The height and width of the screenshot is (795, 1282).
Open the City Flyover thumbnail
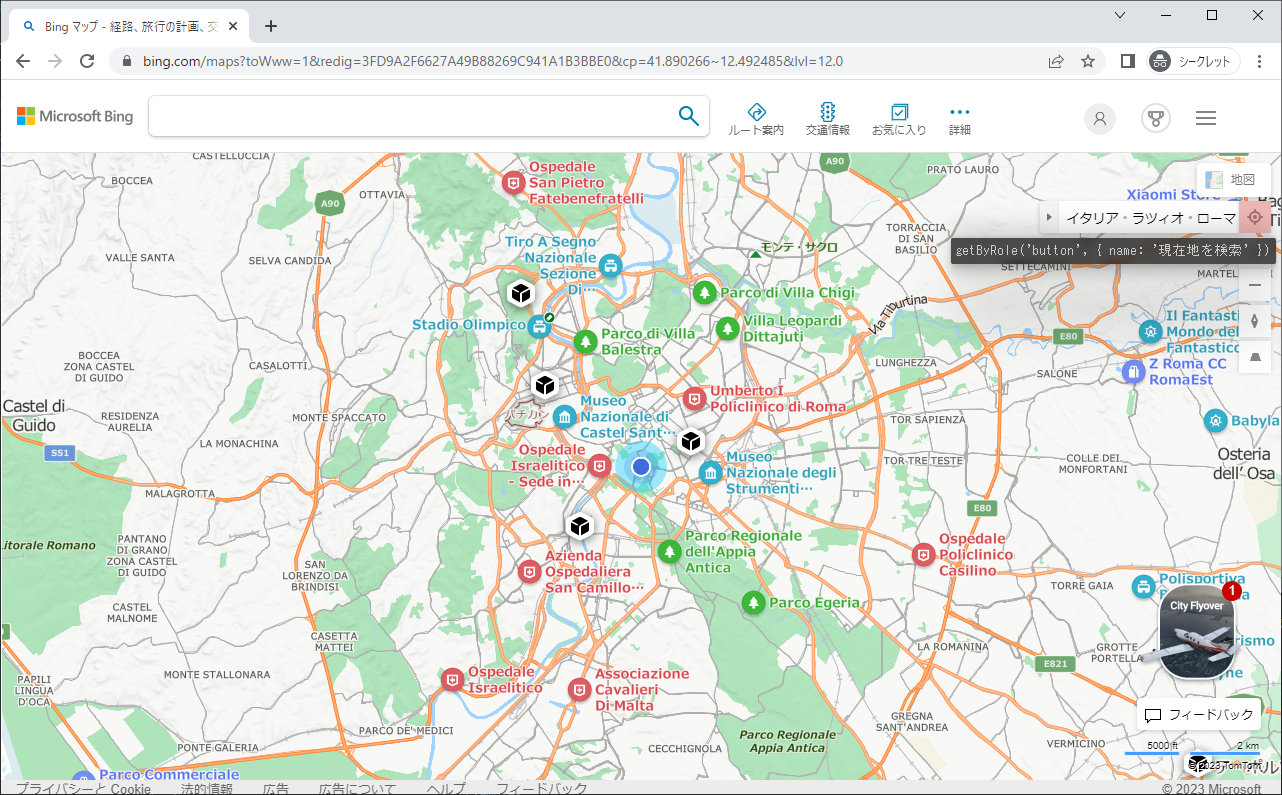click(1197, 632)
